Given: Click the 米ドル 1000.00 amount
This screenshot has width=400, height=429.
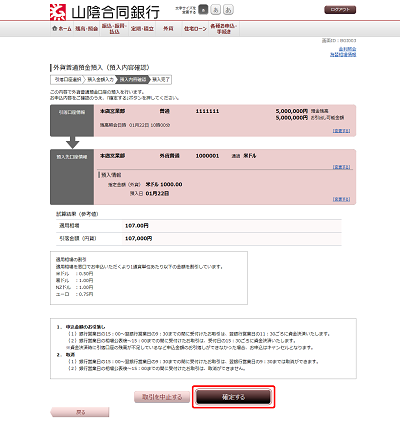Looking at the screenshot, I should click(164, 184).
